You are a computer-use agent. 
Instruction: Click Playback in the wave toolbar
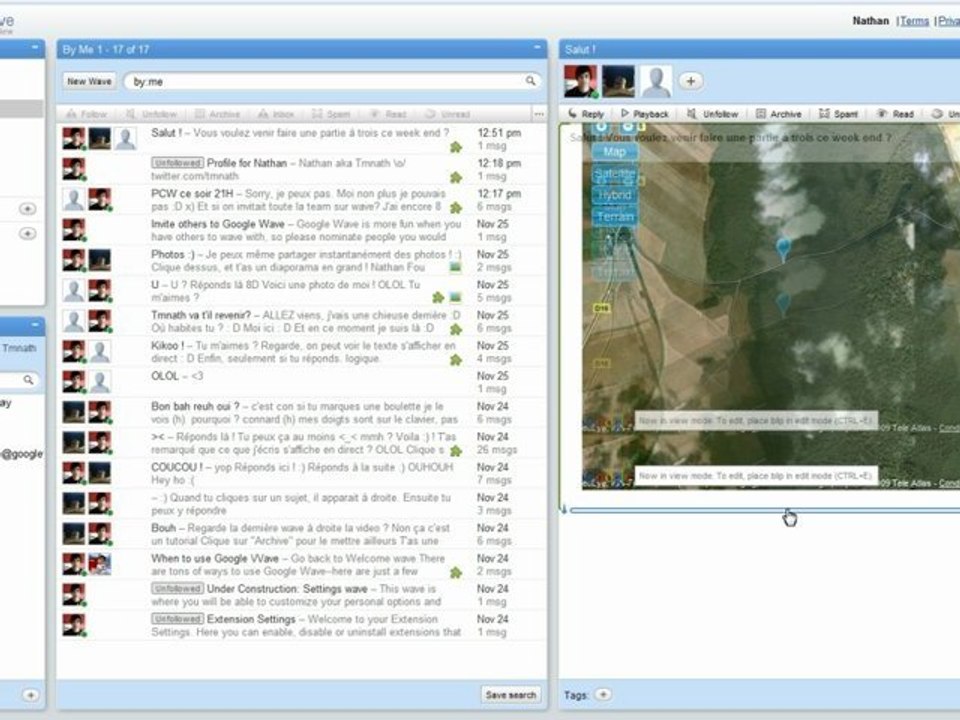pos(645,114)
